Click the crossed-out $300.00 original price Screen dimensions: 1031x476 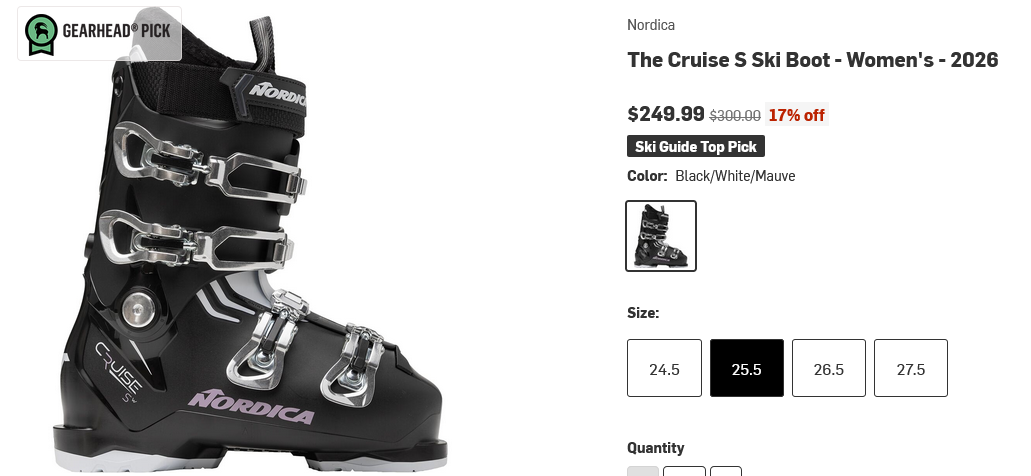(735, 115)
